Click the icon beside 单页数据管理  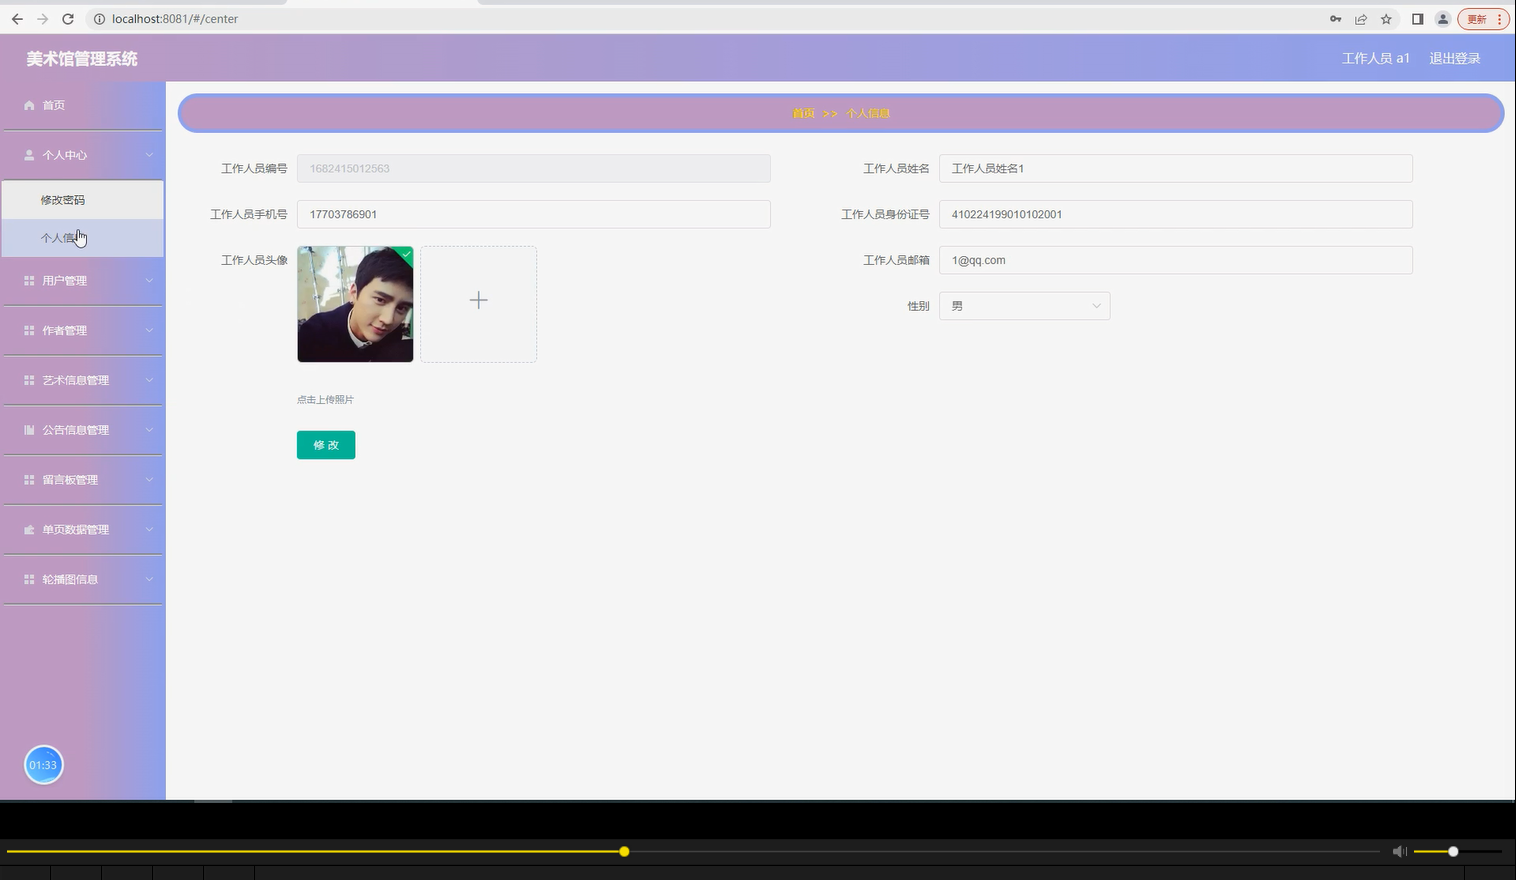pyautogui.click(x=29, y=530)
